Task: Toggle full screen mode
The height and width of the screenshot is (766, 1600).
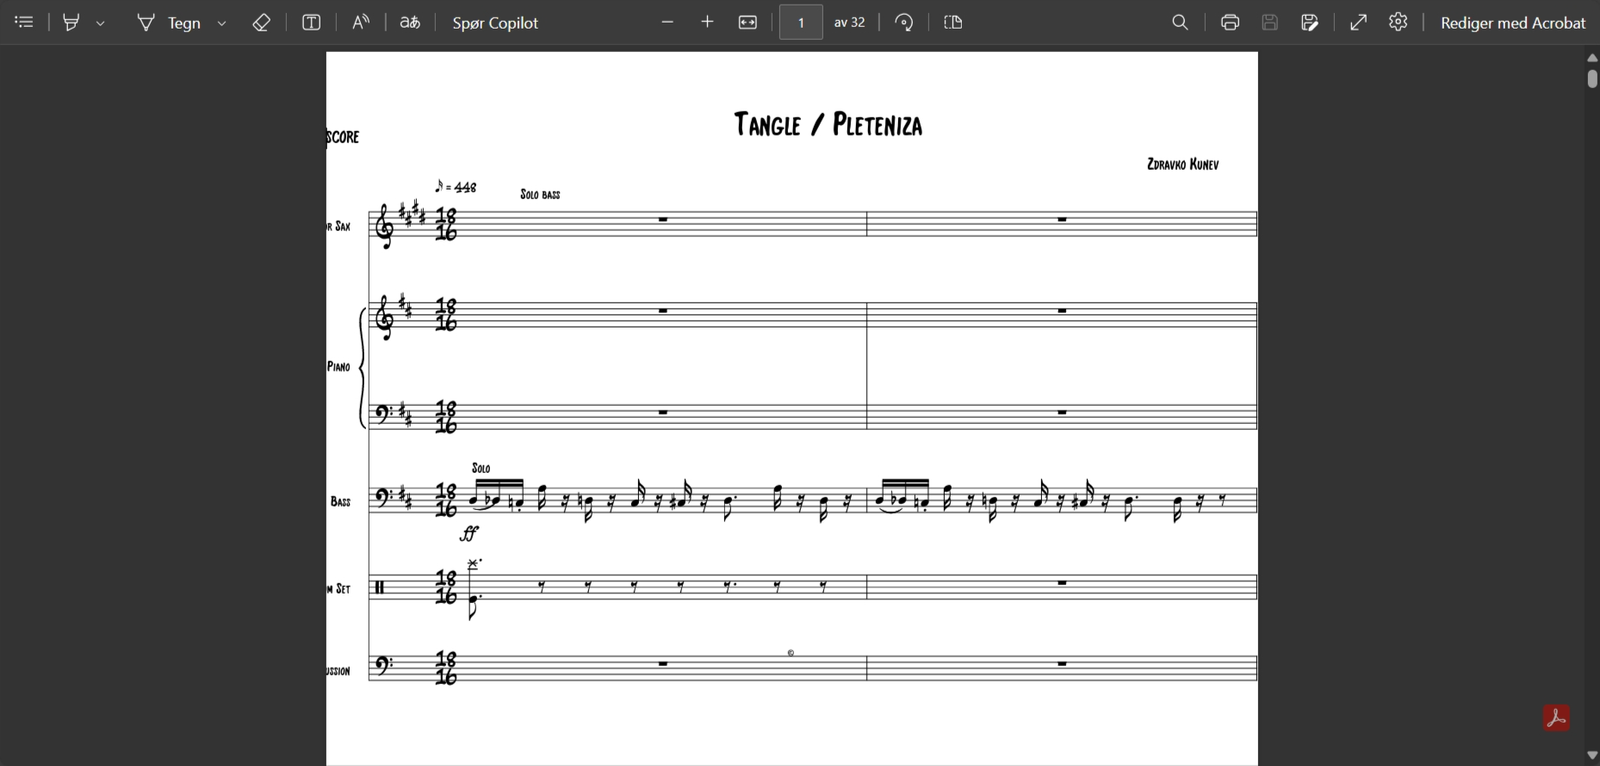Action: tap(1358, 22)
